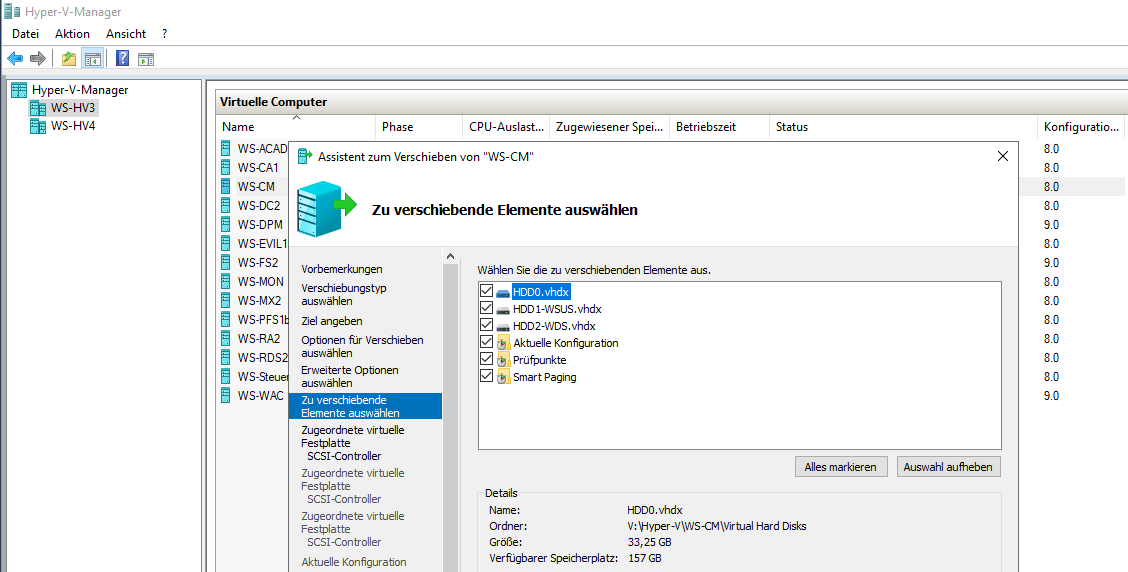This screenshot has width=1128, height=572.
Task: Click the Auswahl aufheben button
Action: [948, 467]
